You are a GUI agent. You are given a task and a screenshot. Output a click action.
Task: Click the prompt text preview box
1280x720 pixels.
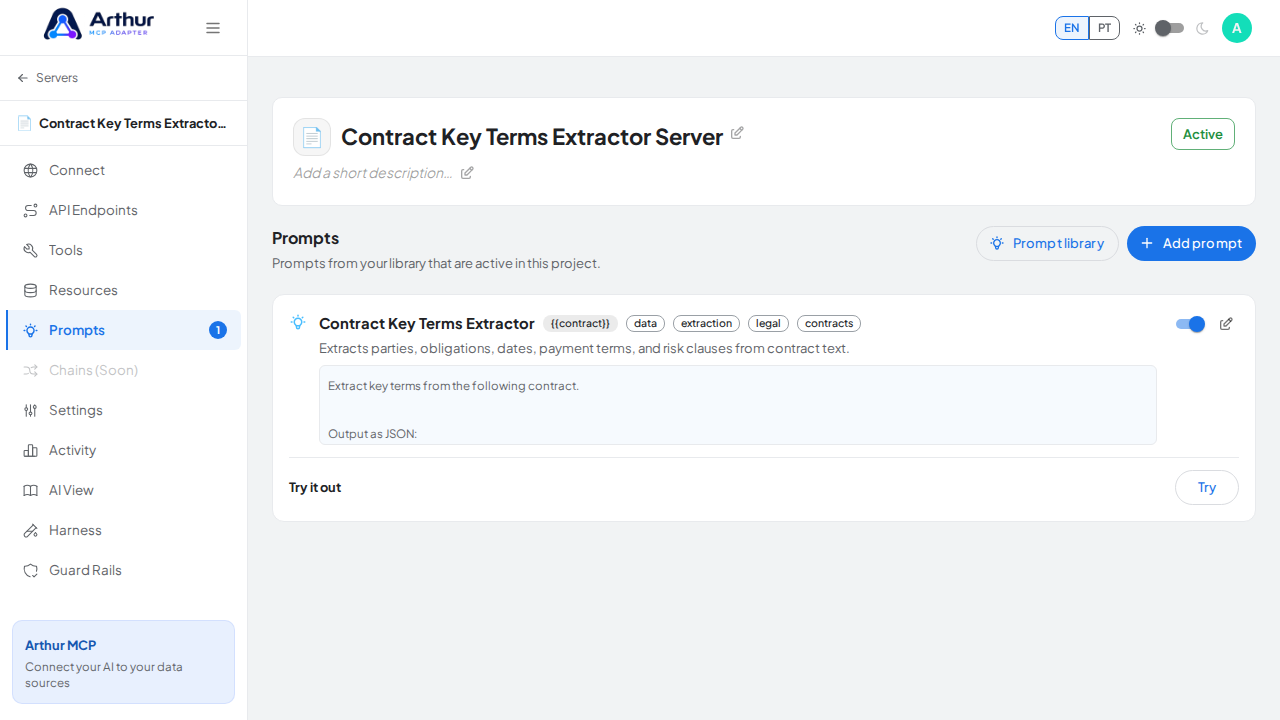click(x=738, y=405)
